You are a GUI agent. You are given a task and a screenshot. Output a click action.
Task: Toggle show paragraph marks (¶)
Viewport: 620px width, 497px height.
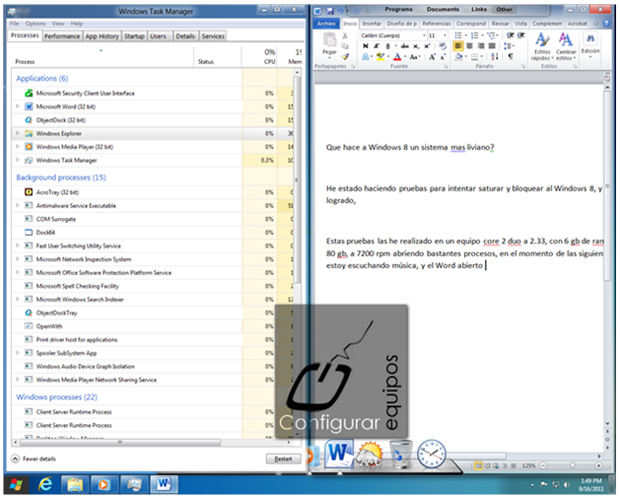[x=510, y=57]
